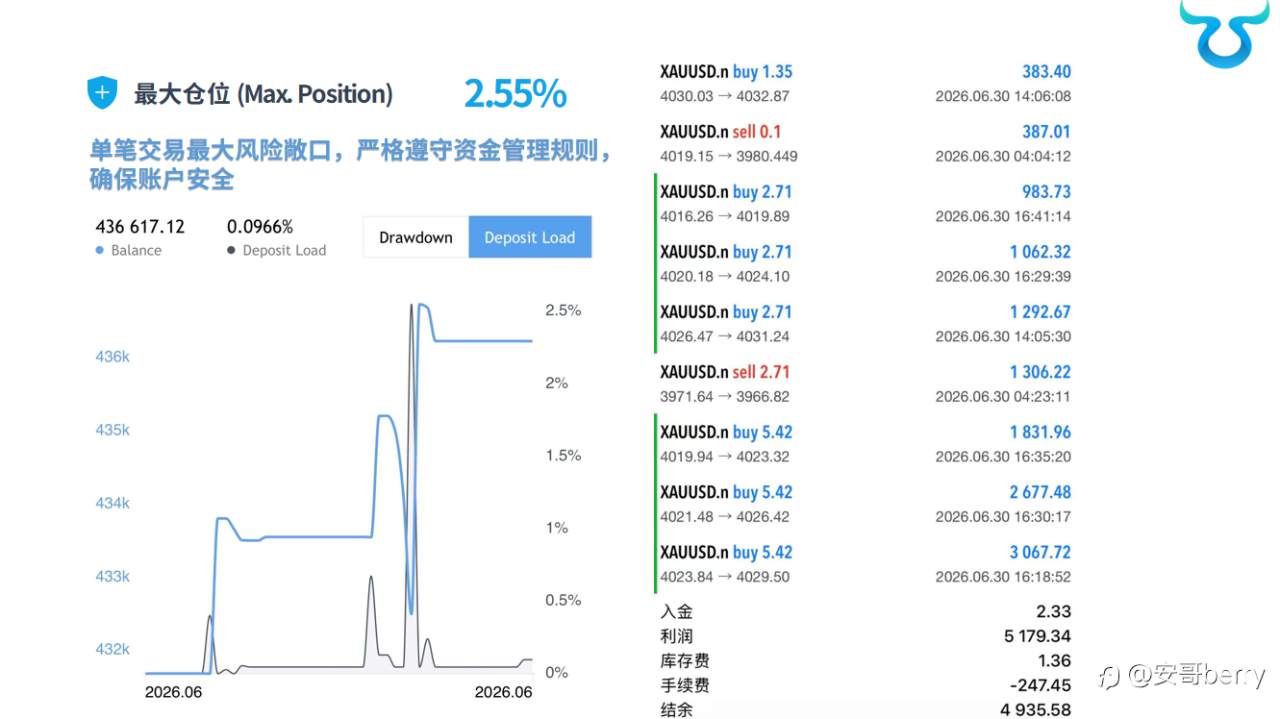Select the trade with profit 983.73

pos(865,204)
